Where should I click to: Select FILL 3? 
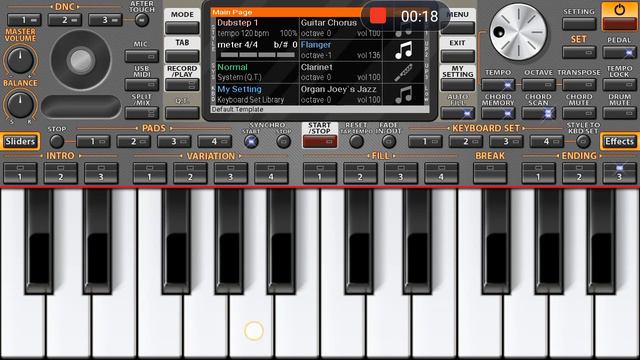click(x=400, y=173)
